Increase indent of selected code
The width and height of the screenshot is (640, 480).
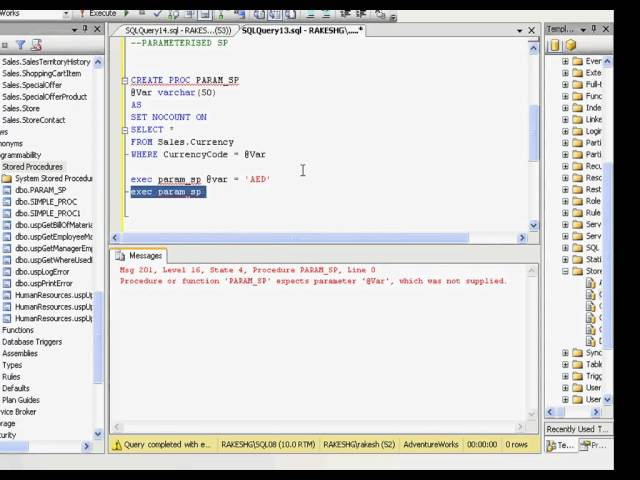click(x=361, y=14)
